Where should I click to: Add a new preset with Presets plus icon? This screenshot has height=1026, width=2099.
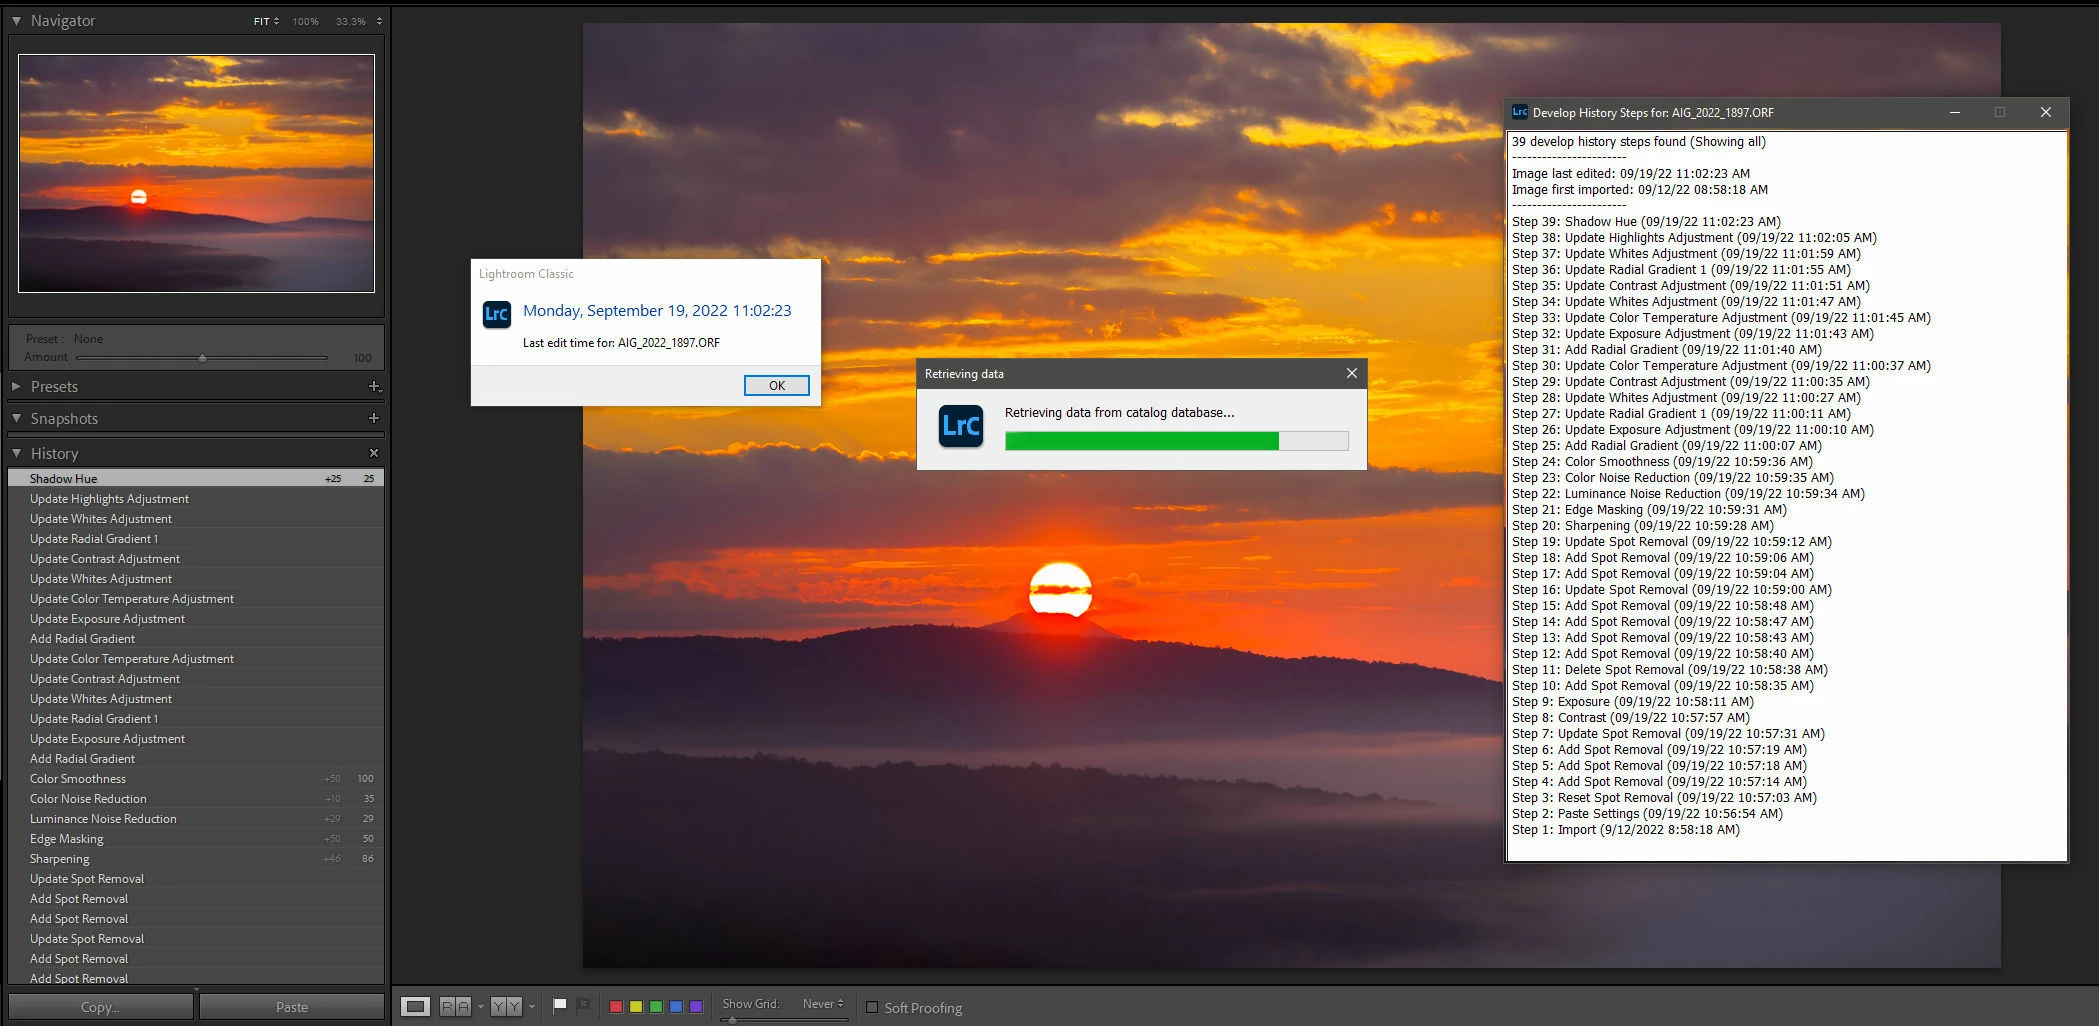tap(374, 386)
